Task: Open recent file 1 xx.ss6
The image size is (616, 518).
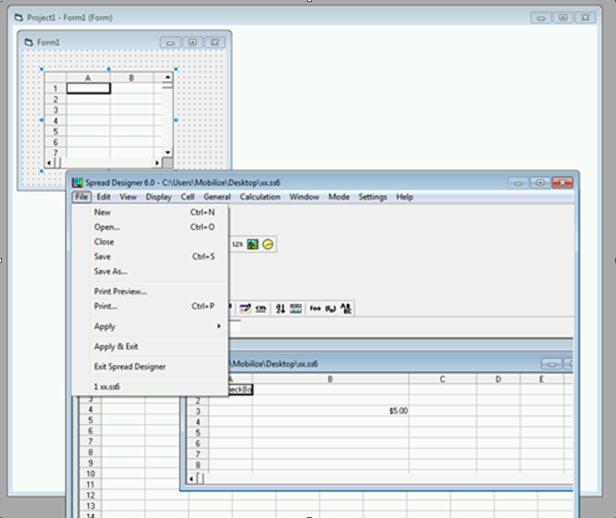Action: 150,387
